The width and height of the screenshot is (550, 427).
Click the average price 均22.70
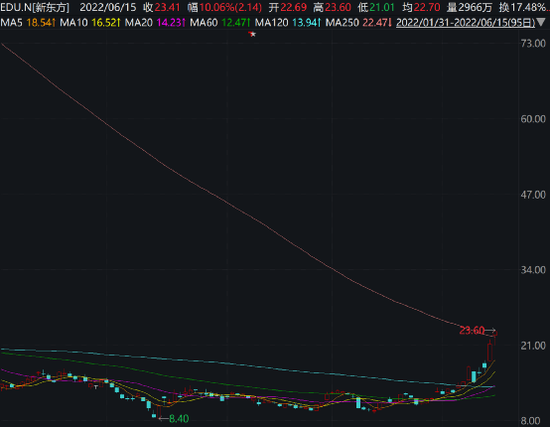(x=421, y=7)
